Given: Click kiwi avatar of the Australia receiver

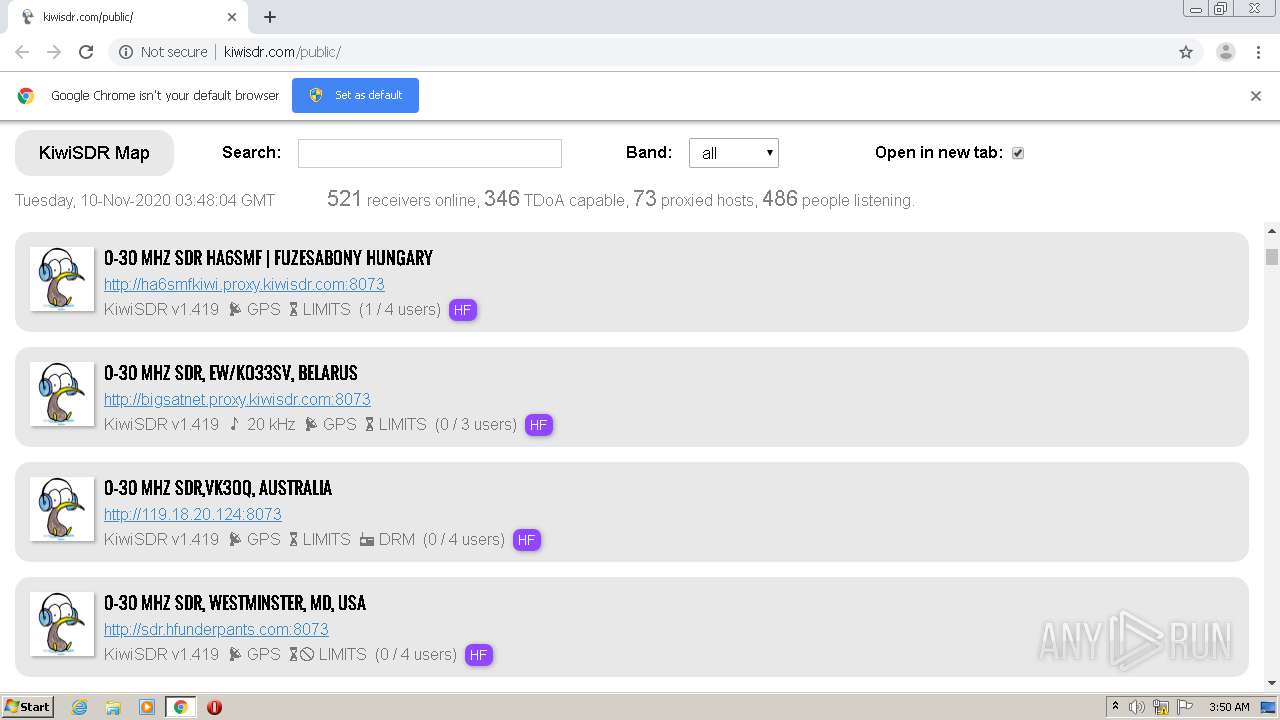Looking at the screenshot, I should (x=62, y=509).
